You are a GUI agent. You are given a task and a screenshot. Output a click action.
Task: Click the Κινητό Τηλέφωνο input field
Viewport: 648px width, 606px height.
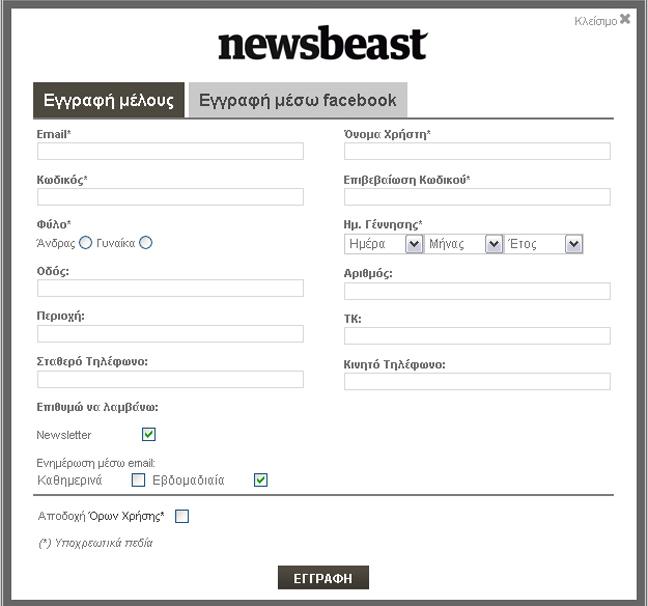click(477, 382)
